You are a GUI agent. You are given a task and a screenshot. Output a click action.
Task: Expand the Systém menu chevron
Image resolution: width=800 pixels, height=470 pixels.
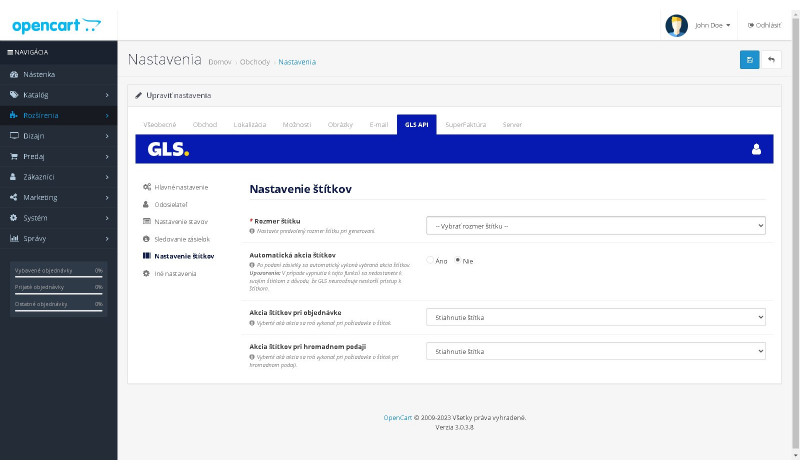tap(107, 218)
